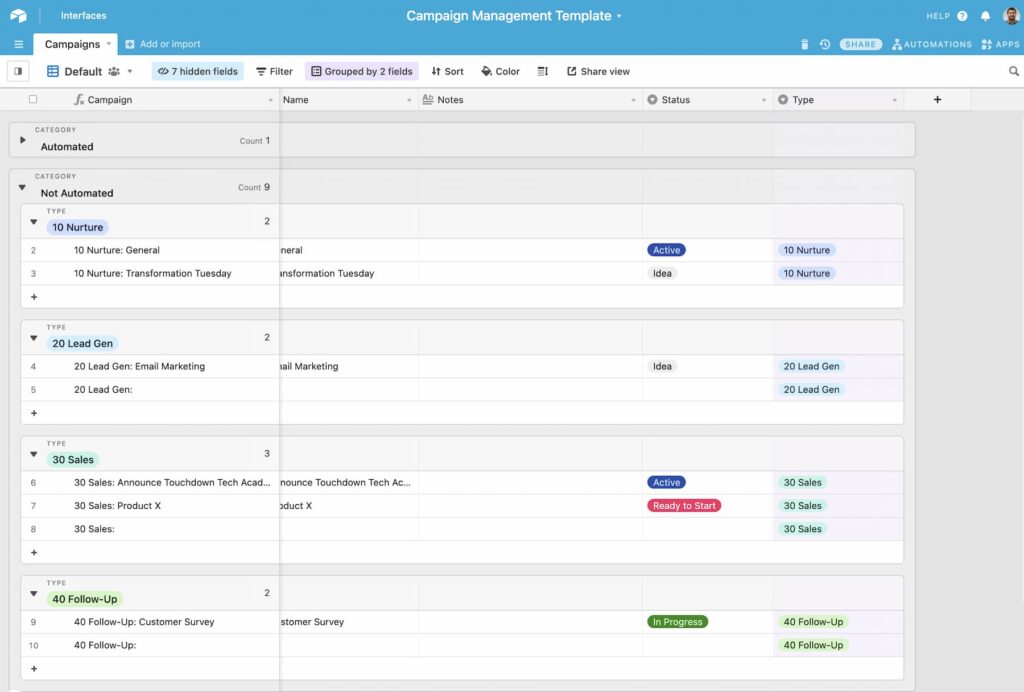Open the Color settings

click(x=499, y=71)
